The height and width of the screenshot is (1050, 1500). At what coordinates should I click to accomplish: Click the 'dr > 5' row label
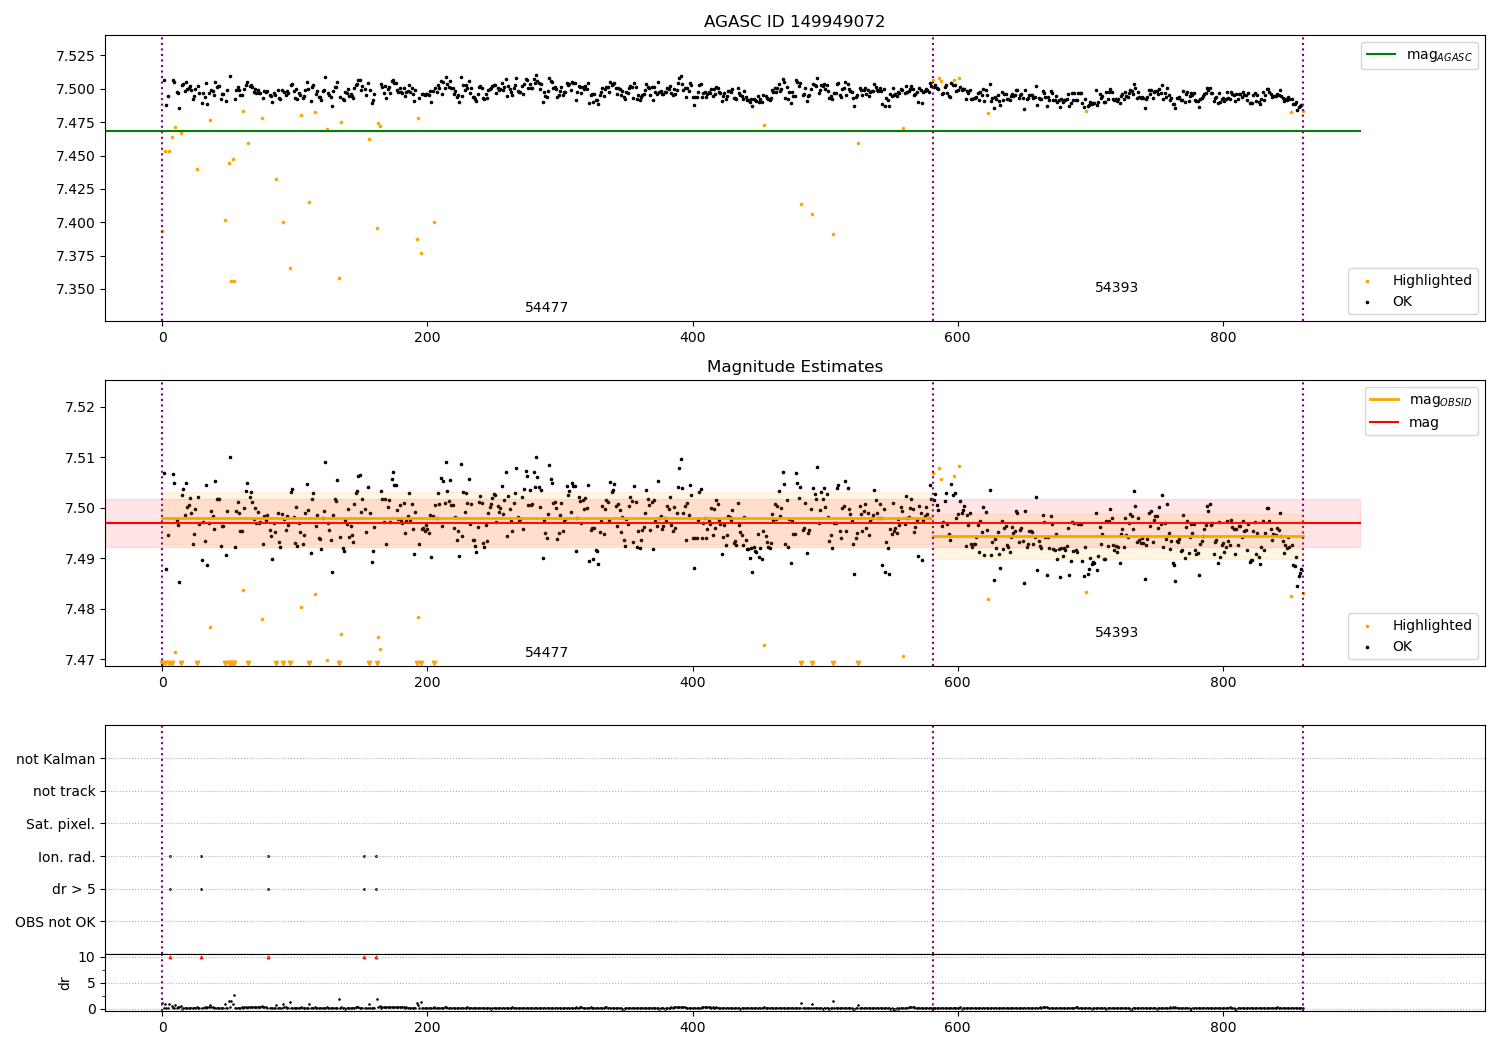[x=74, y=890]
